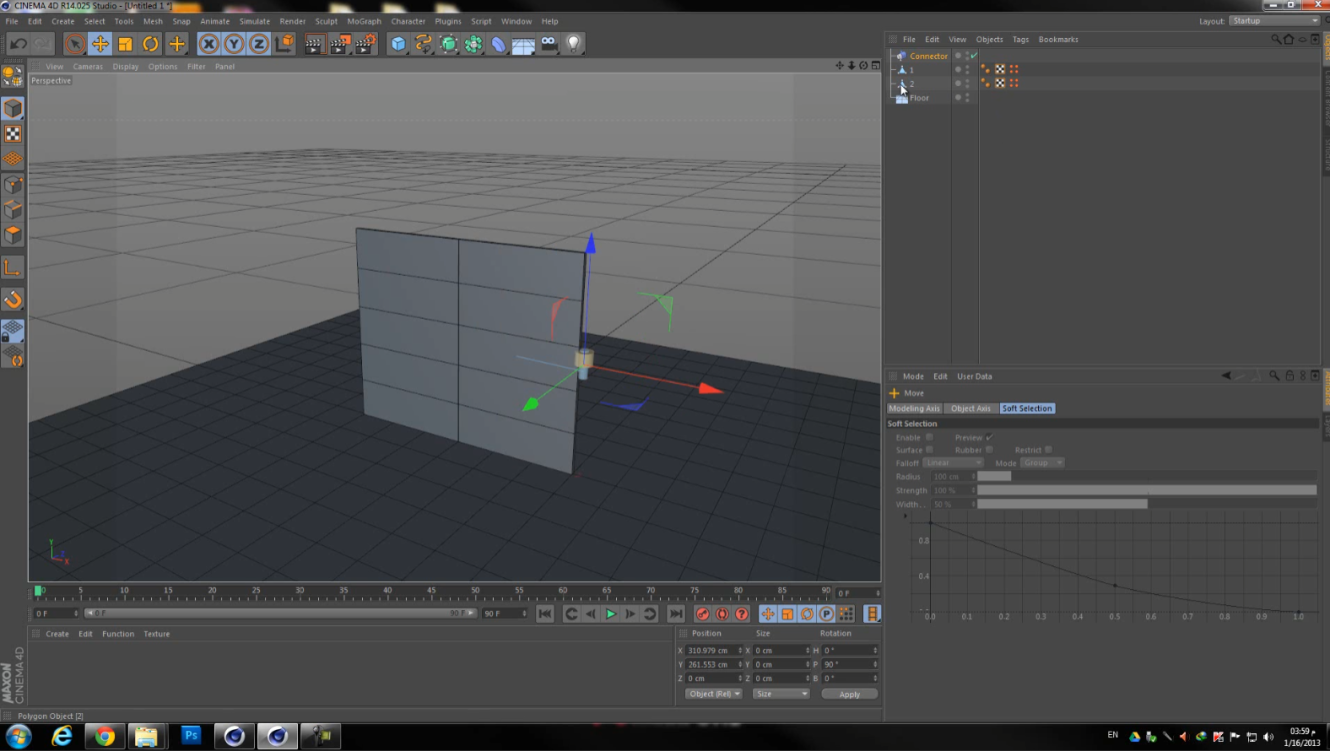Open viewport Display menu
The height and width of the screenshot is (751, 1330).
[x=126, y=67]
